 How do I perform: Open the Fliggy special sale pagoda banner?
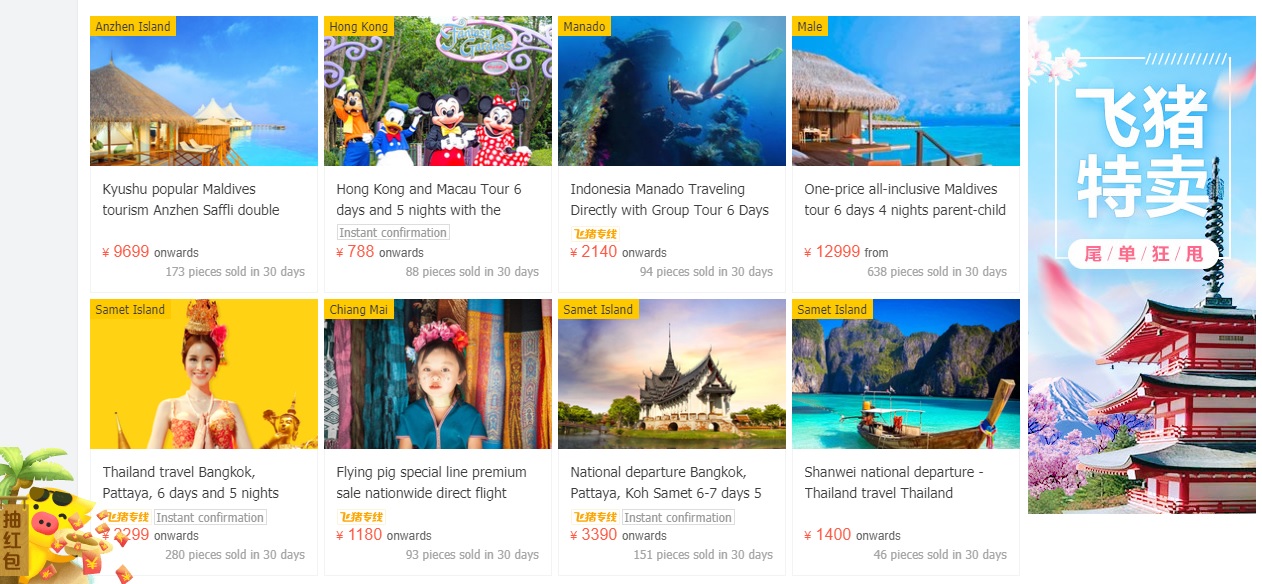(1142, 265)
